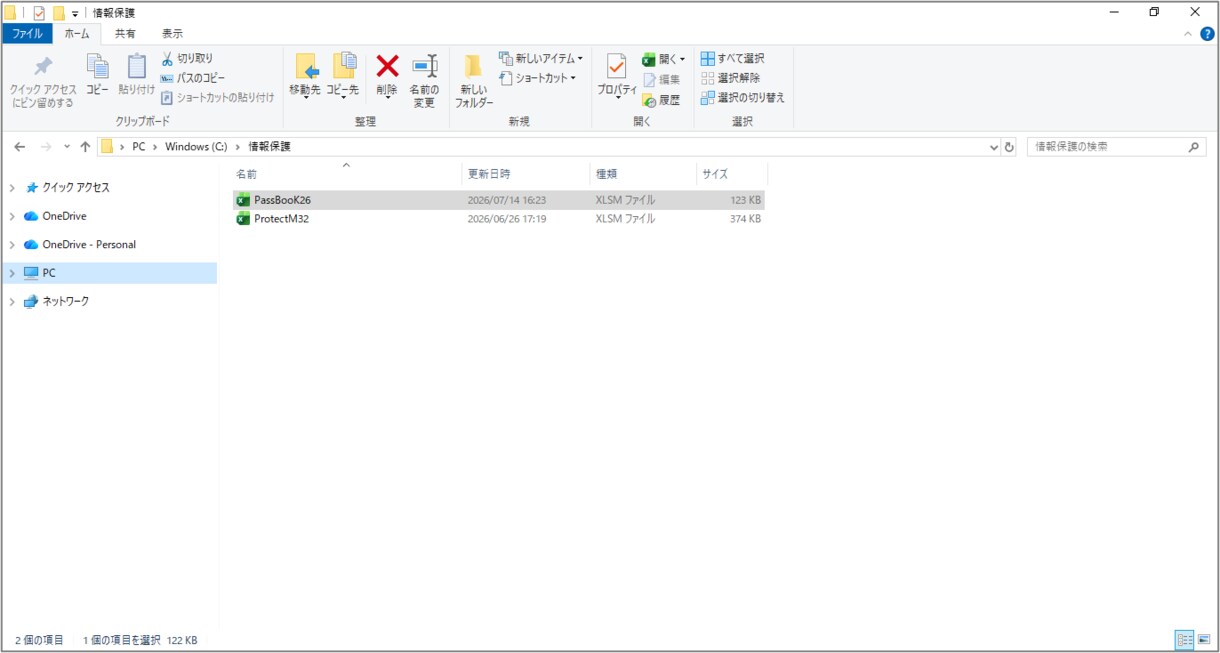Open ファイル (File) tab

(27, 33)
